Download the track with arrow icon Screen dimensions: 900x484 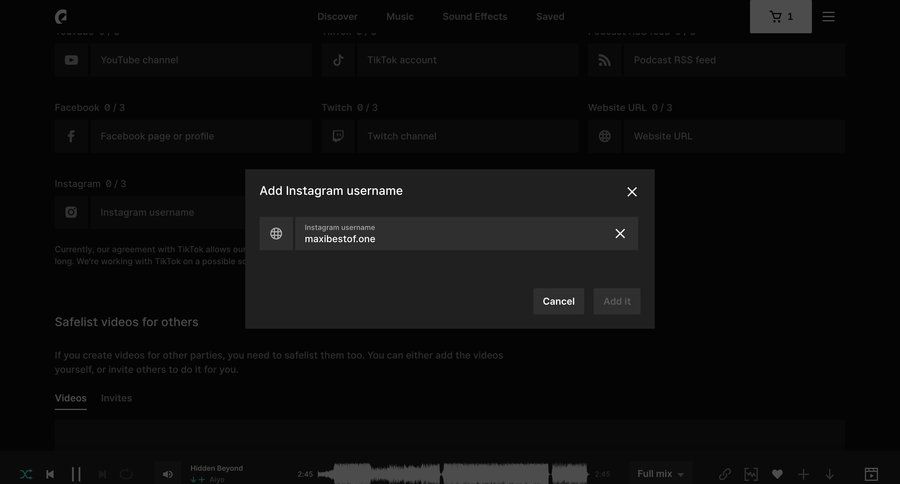829,474
